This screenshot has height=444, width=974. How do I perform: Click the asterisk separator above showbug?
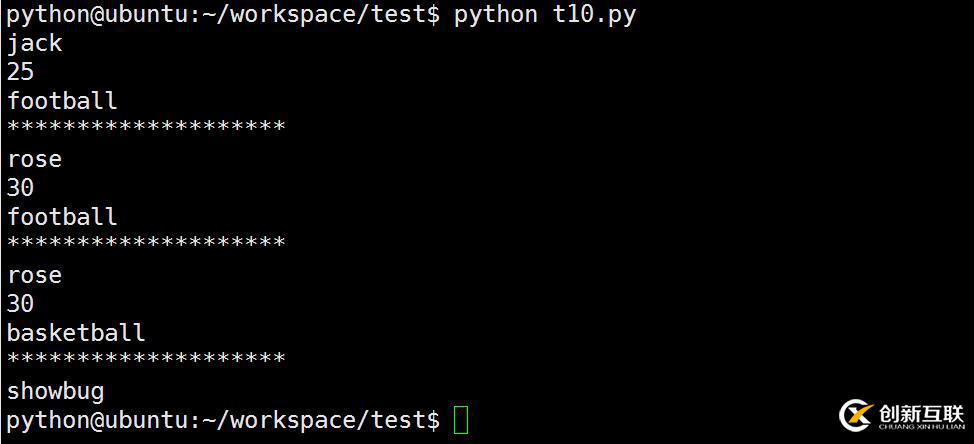146,360
